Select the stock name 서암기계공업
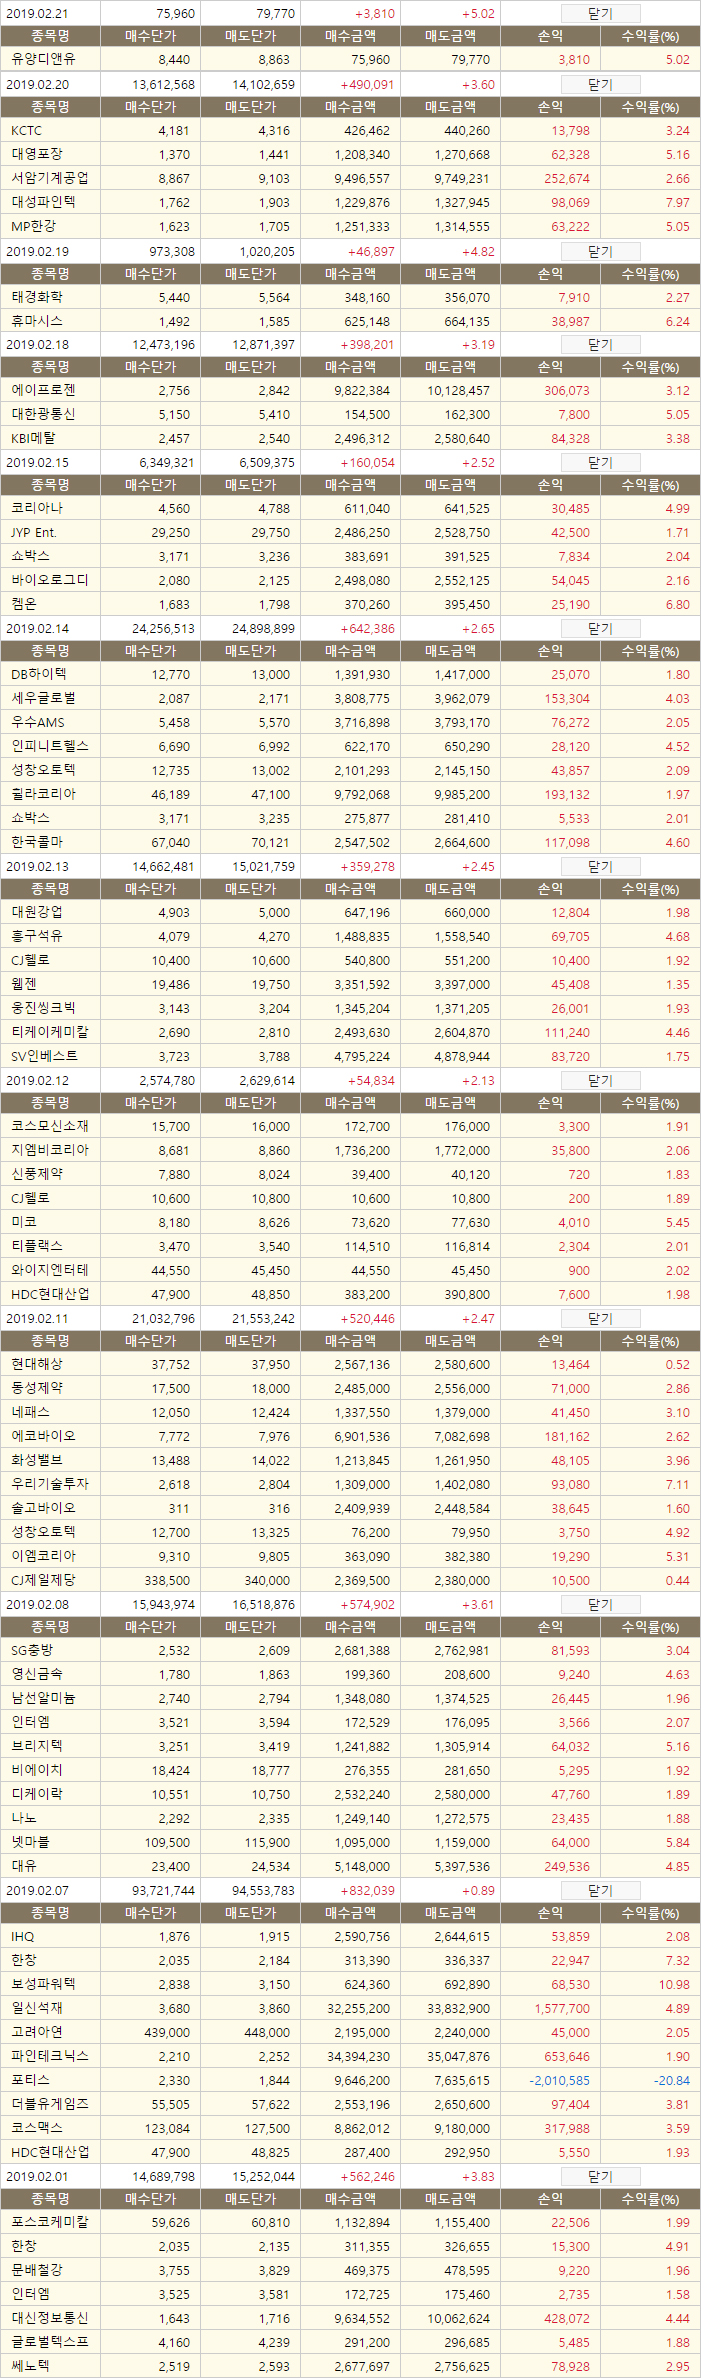Screen dimensions: 701x2378 point(50,179)
